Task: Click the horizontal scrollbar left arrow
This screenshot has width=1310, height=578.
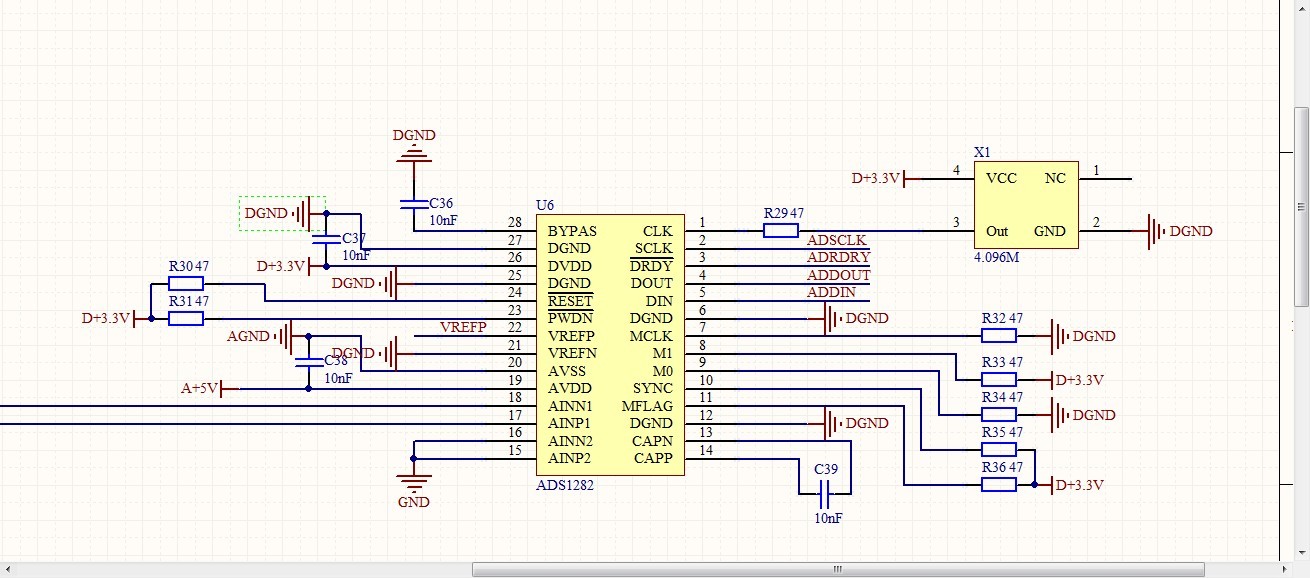Action: [8, 569]
